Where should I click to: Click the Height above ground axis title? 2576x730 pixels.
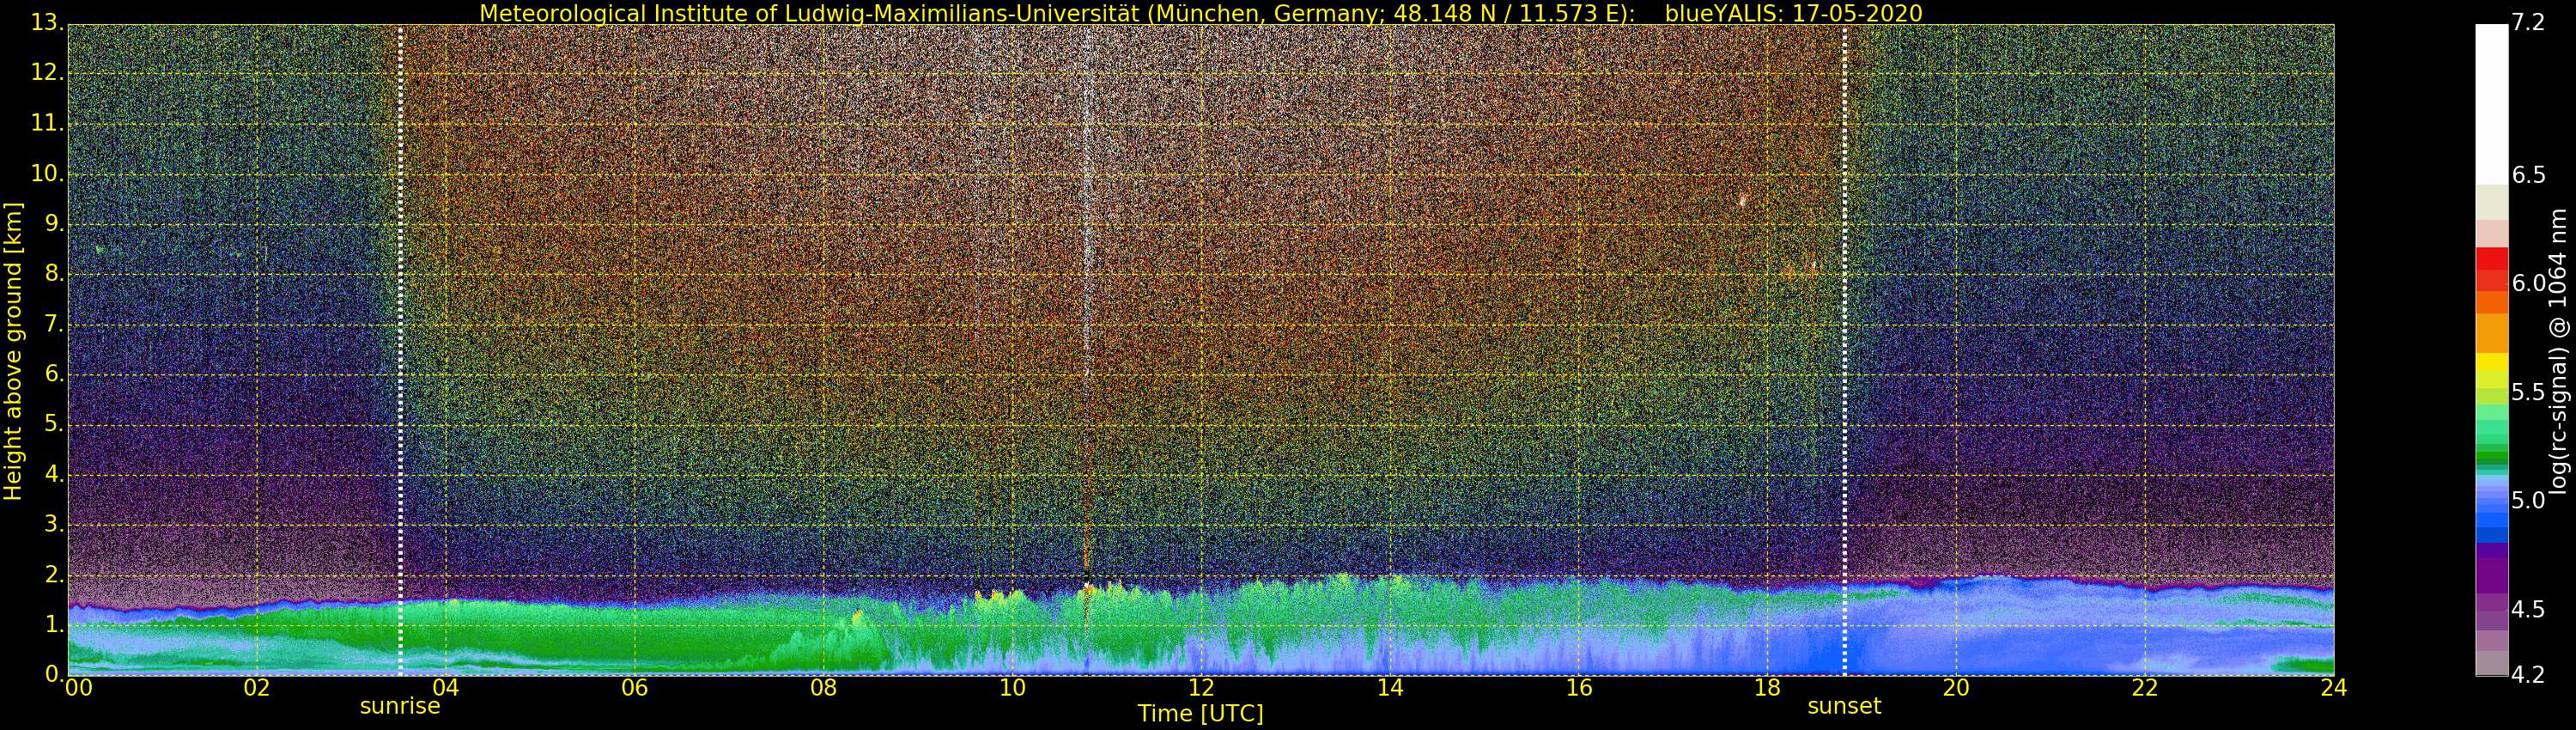(x=13, y=351)
